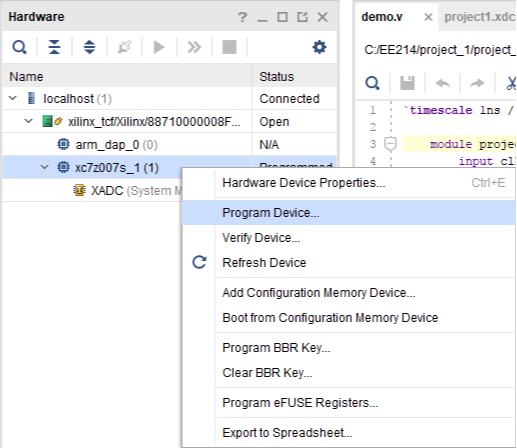Click the Status column header
The width and height of the screenshot is (517, 448).
[x=295, y=76]
